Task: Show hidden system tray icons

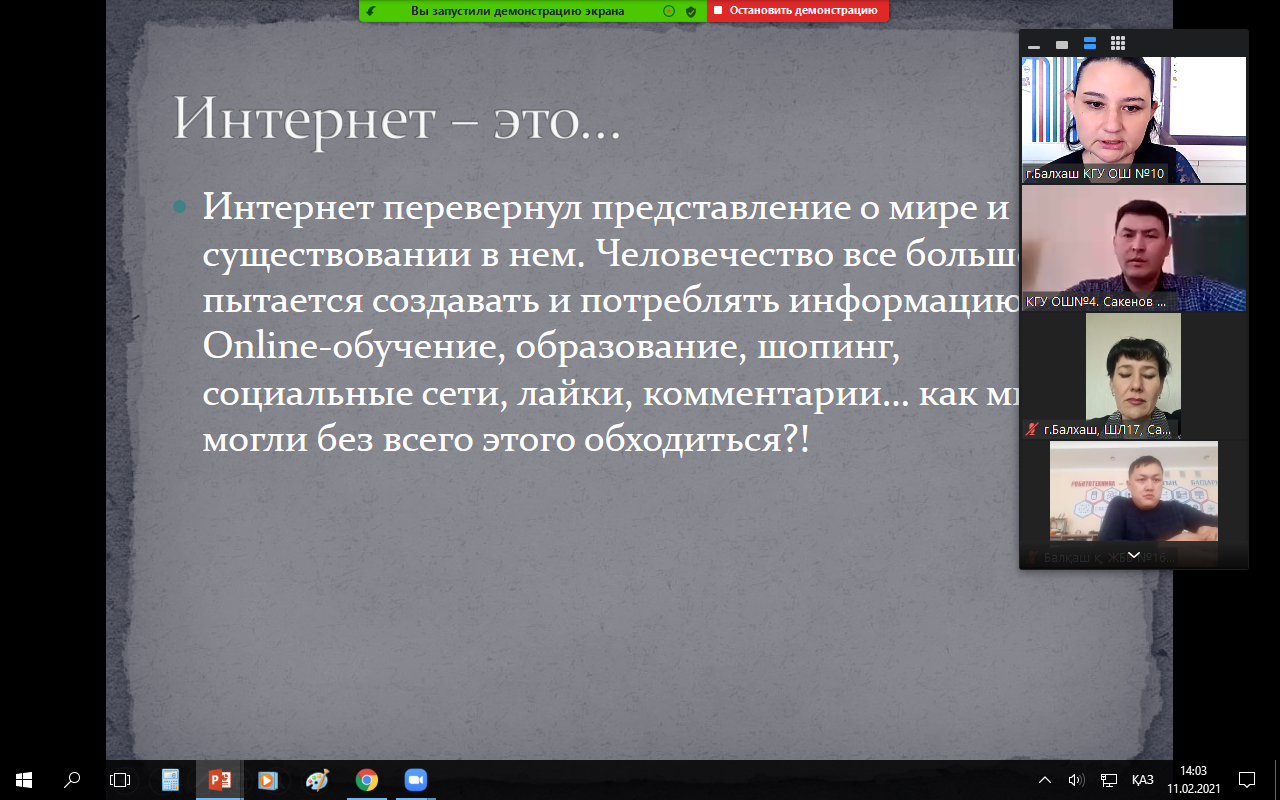Action: pos(1045,780)
